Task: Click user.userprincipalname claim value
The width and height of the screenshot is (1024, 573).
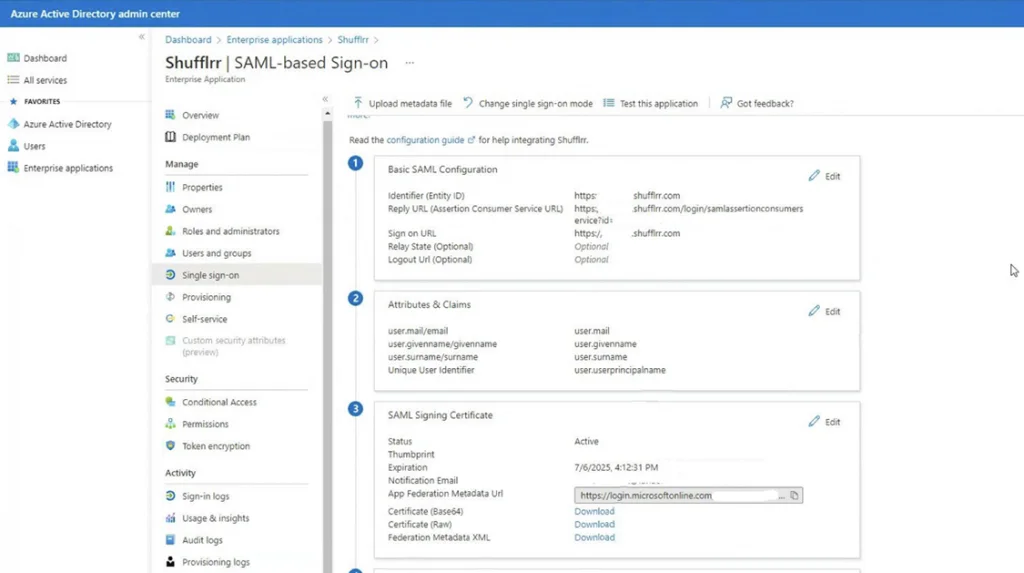Action: [620, 370]
